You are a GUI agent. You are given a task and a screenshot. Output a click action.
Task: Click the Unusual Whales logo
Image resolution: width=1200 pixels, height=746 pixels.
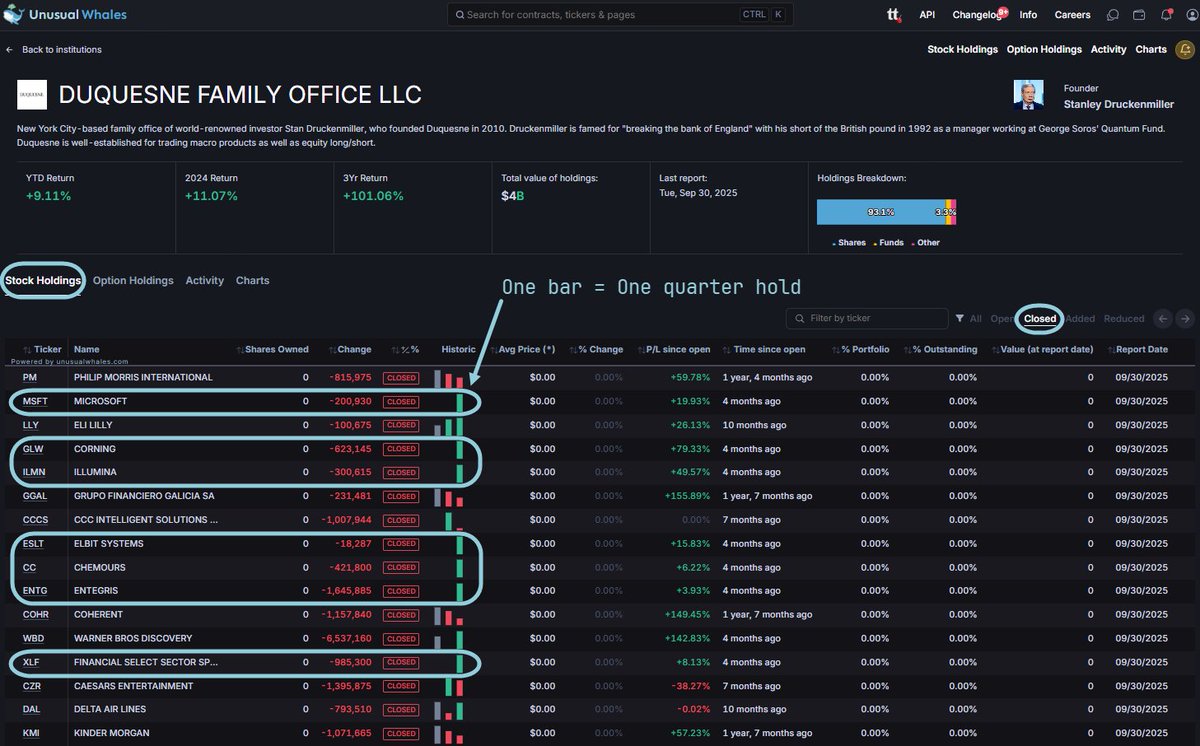66,15
